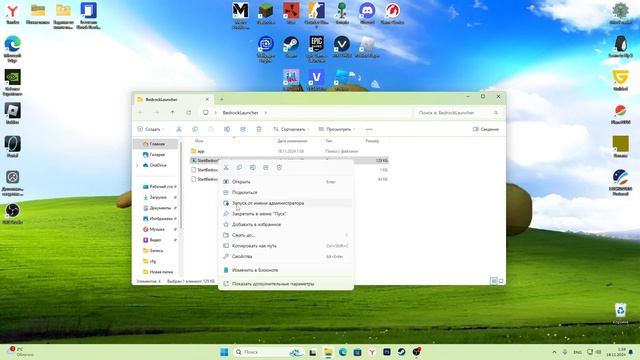Open Свойства from the context menu

(x=286, y=256)
